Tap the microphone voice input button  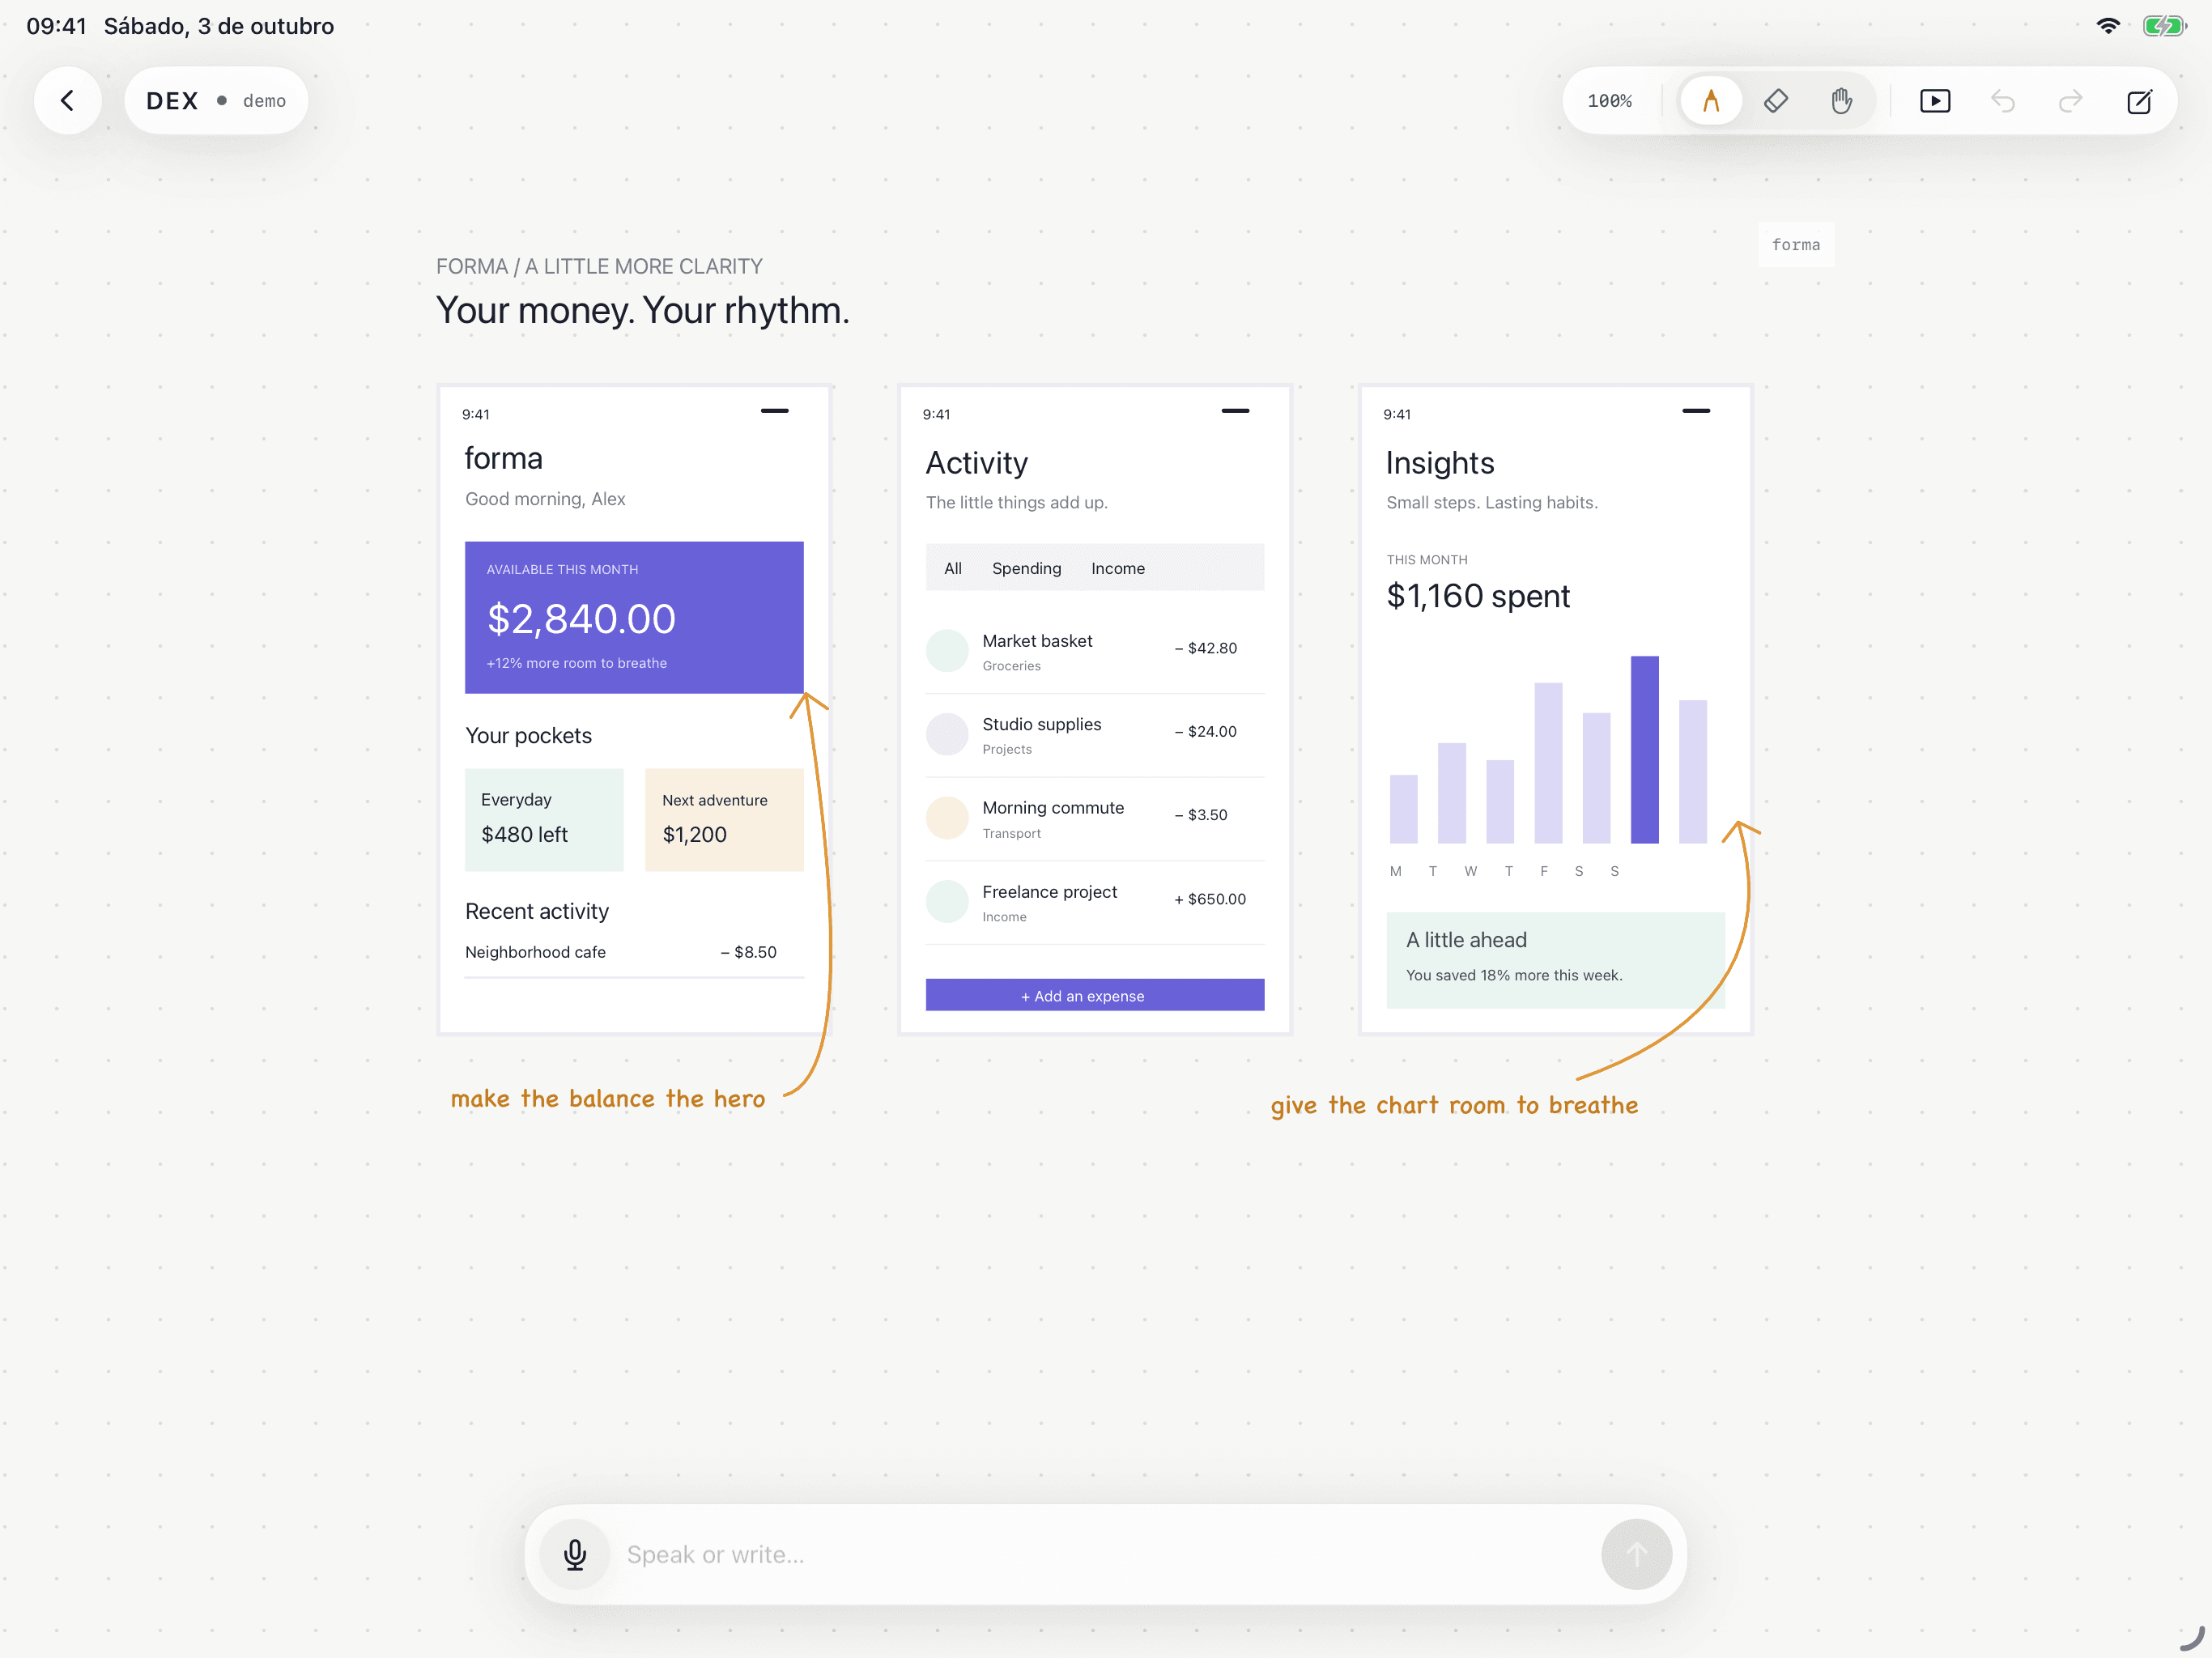575,1554
